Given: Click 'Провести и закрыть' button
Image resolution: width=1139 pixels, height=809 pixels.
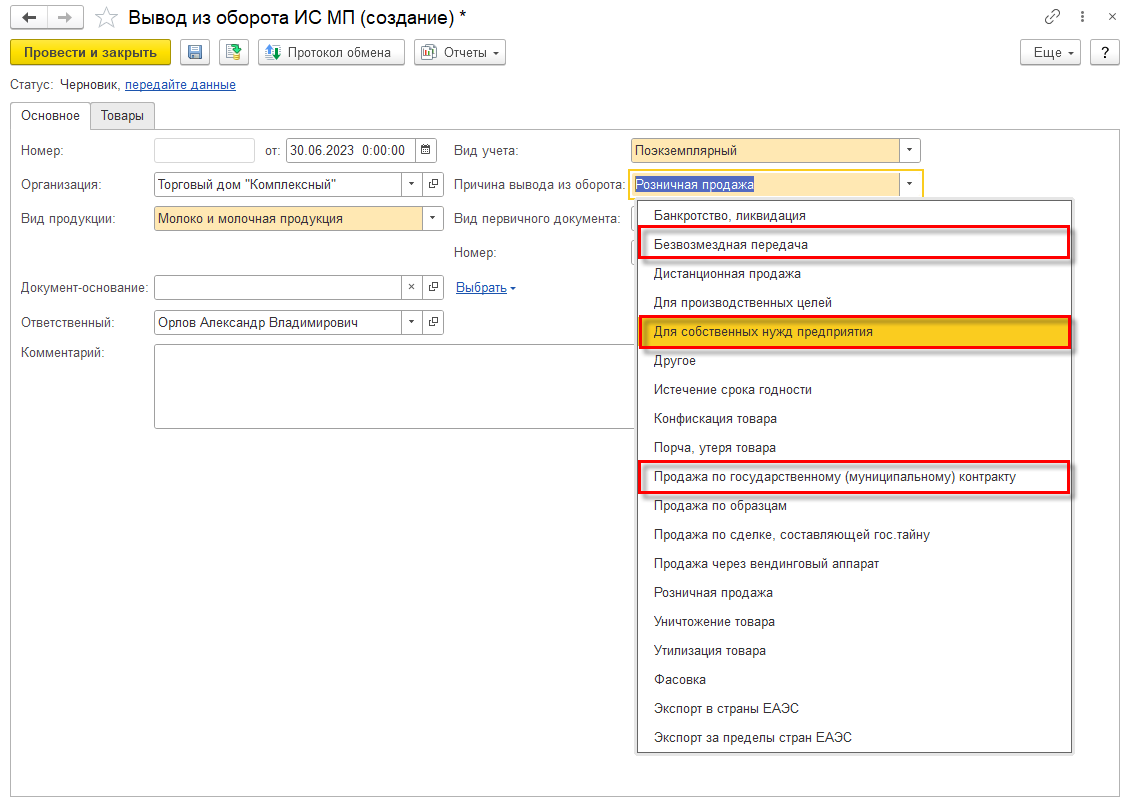Looking at the screenshot, I should click(90, 52).
